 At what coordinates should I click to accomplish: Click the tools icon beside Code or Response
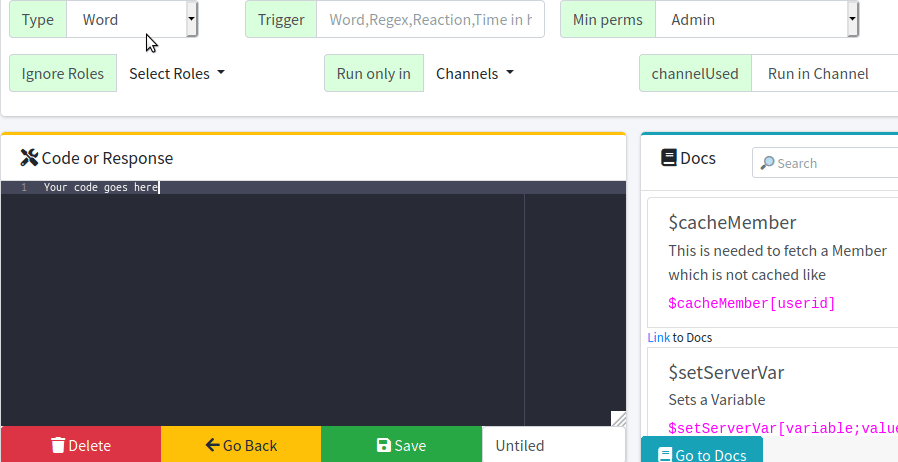tap(29, 157)
